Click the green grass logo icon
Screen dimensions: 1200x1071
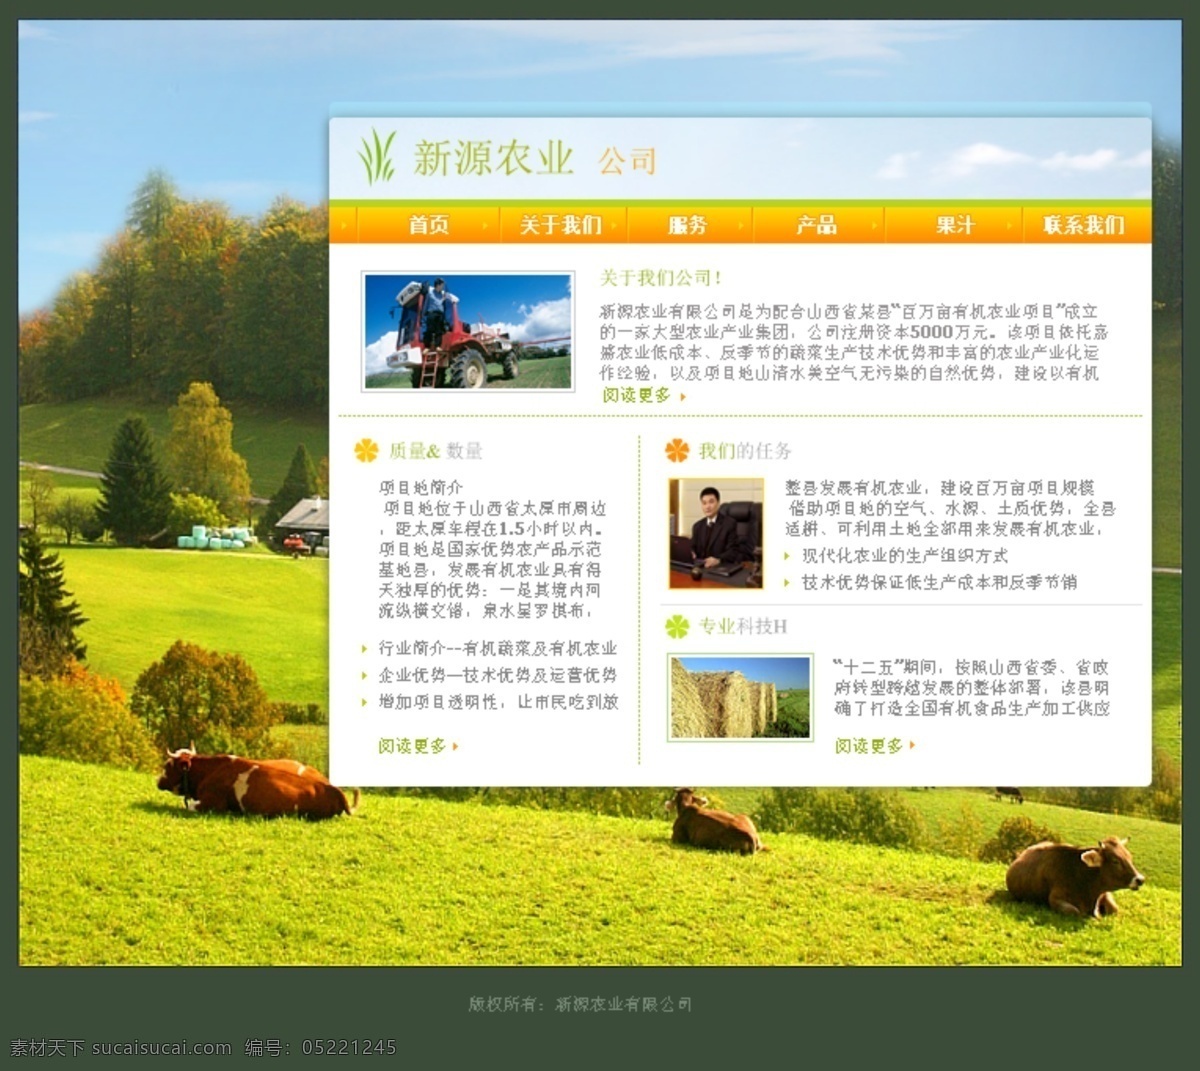point(377,157)
